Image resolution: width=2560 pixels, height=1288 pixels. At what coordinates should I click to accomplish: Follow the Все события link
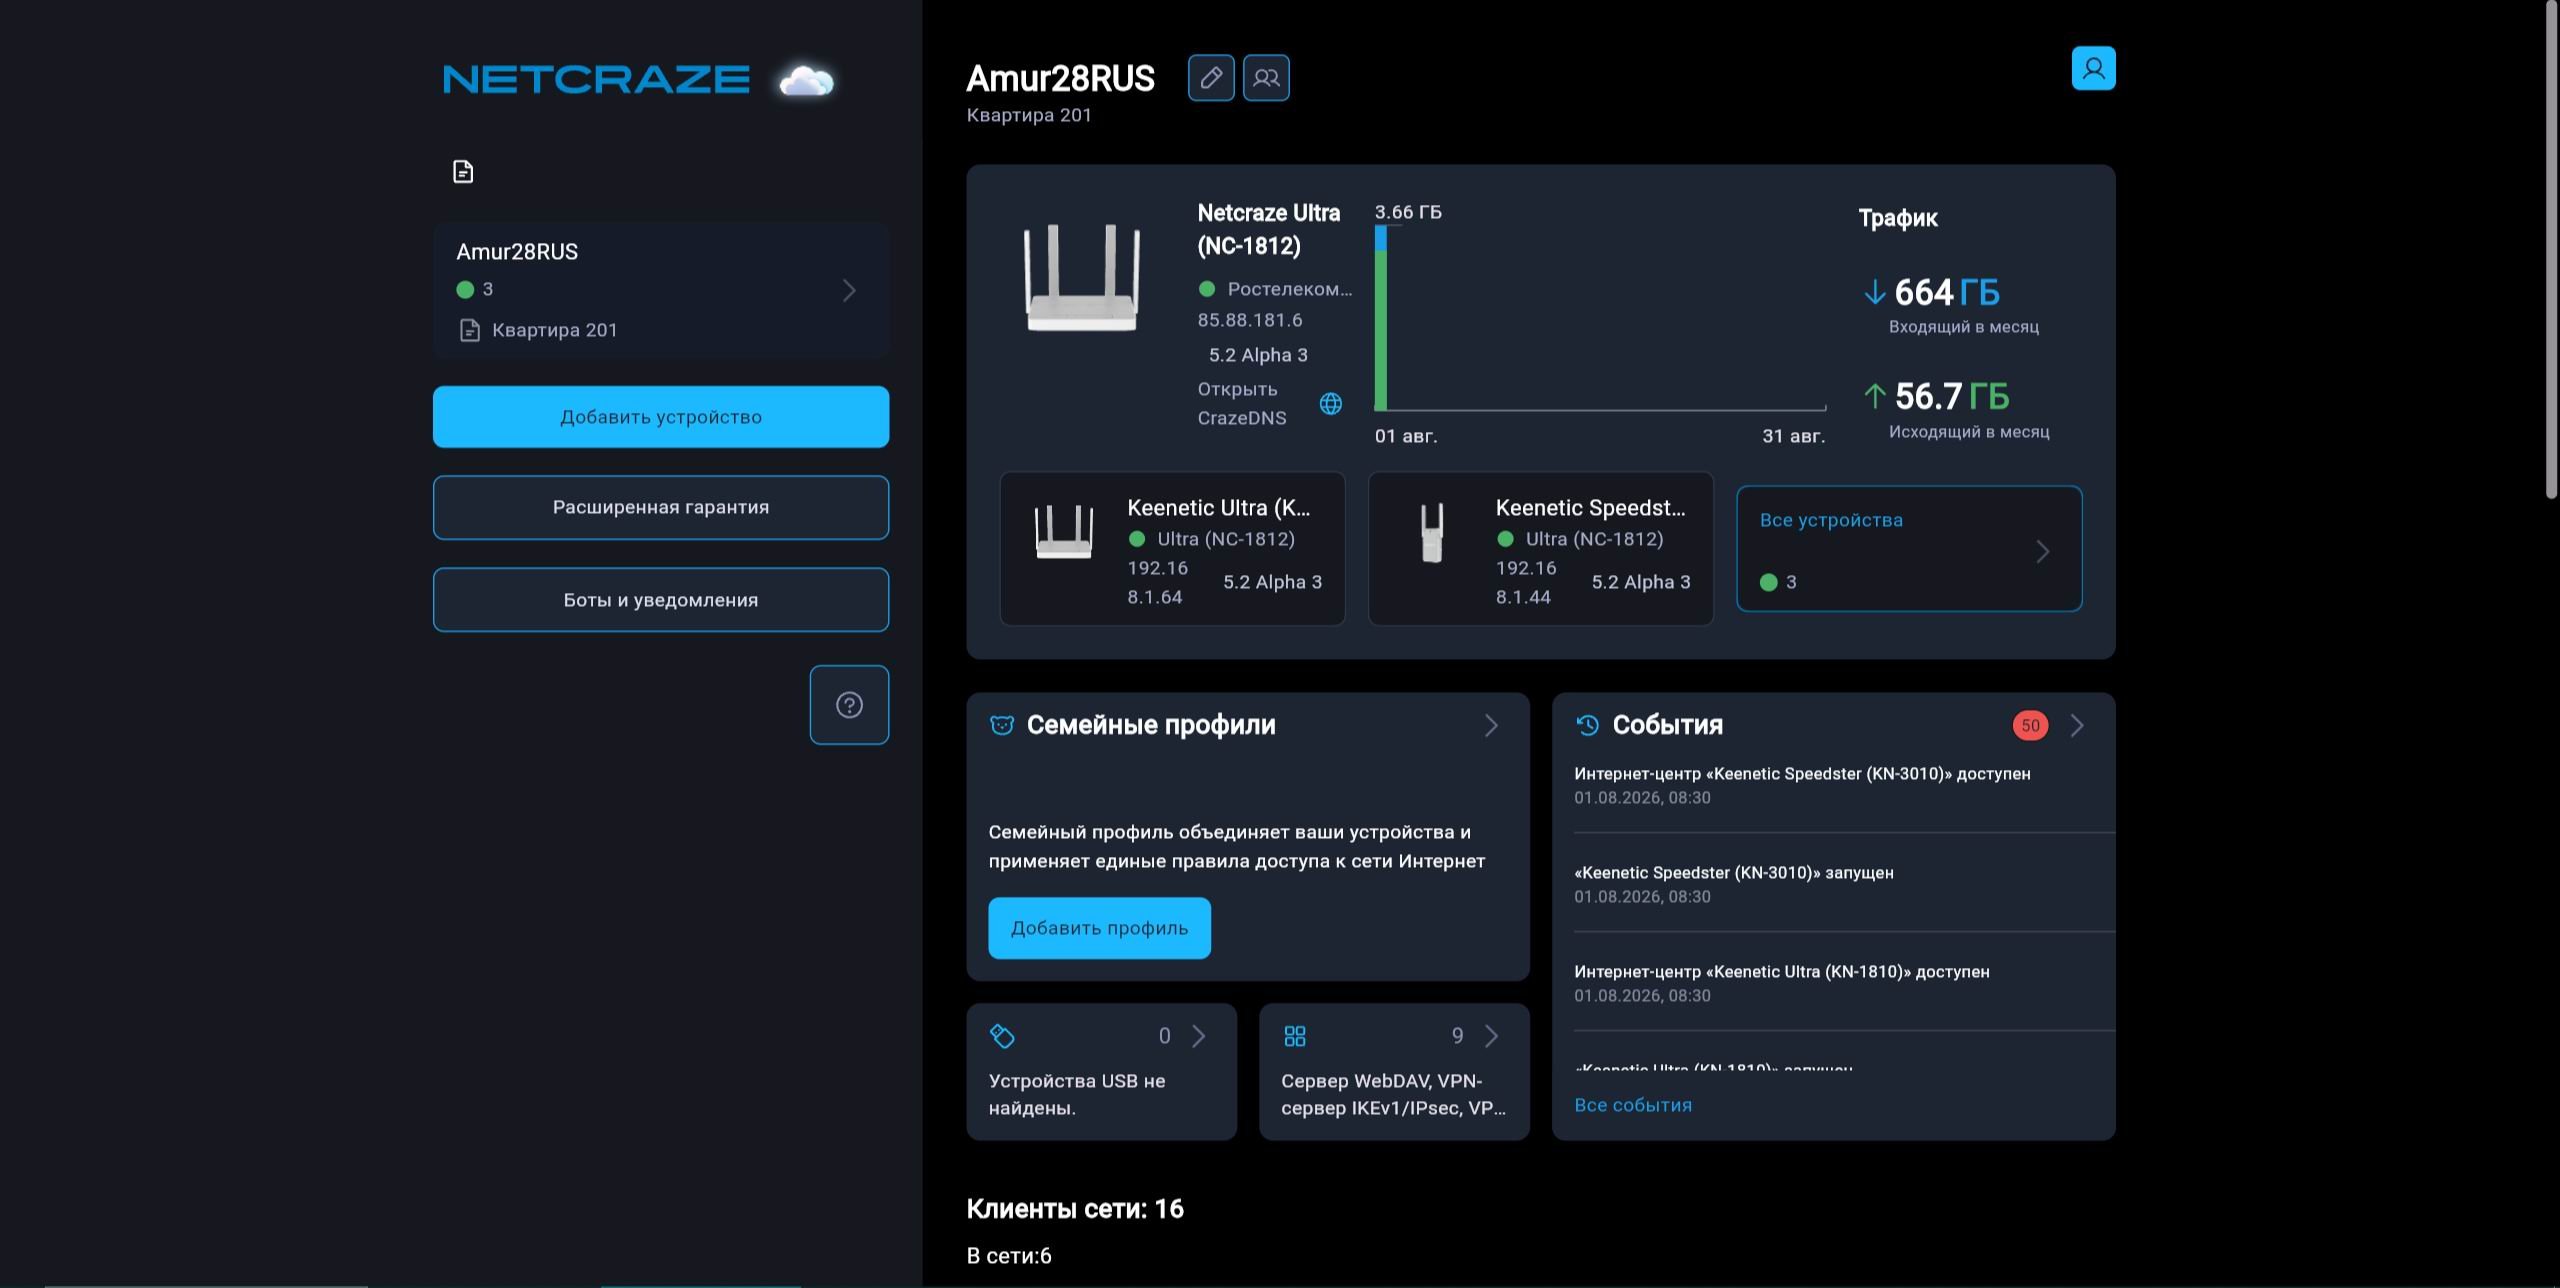[x=1633, y=1105]
